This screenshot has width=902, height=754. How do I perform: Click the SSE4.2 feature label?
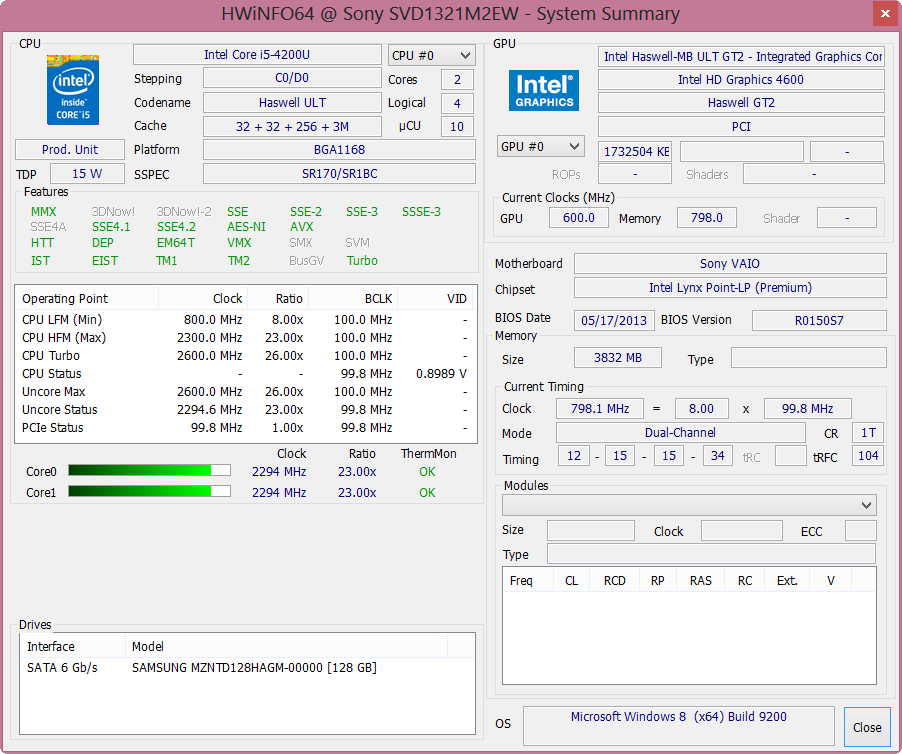coord(176,227)
